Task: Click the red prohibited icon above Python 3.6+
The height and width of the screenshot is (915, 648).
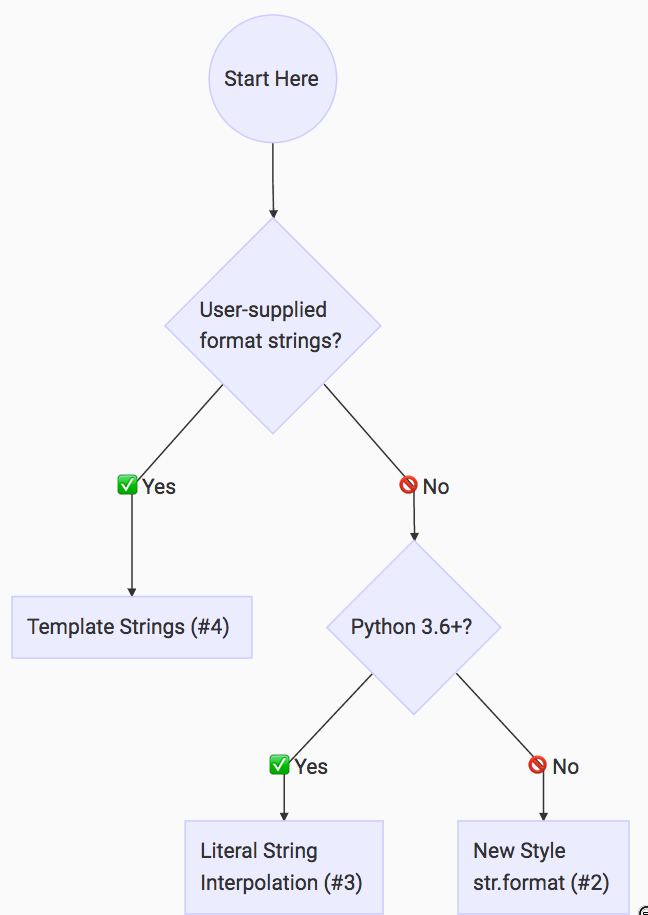Action: pyautogui.click(x=408, y=486)
